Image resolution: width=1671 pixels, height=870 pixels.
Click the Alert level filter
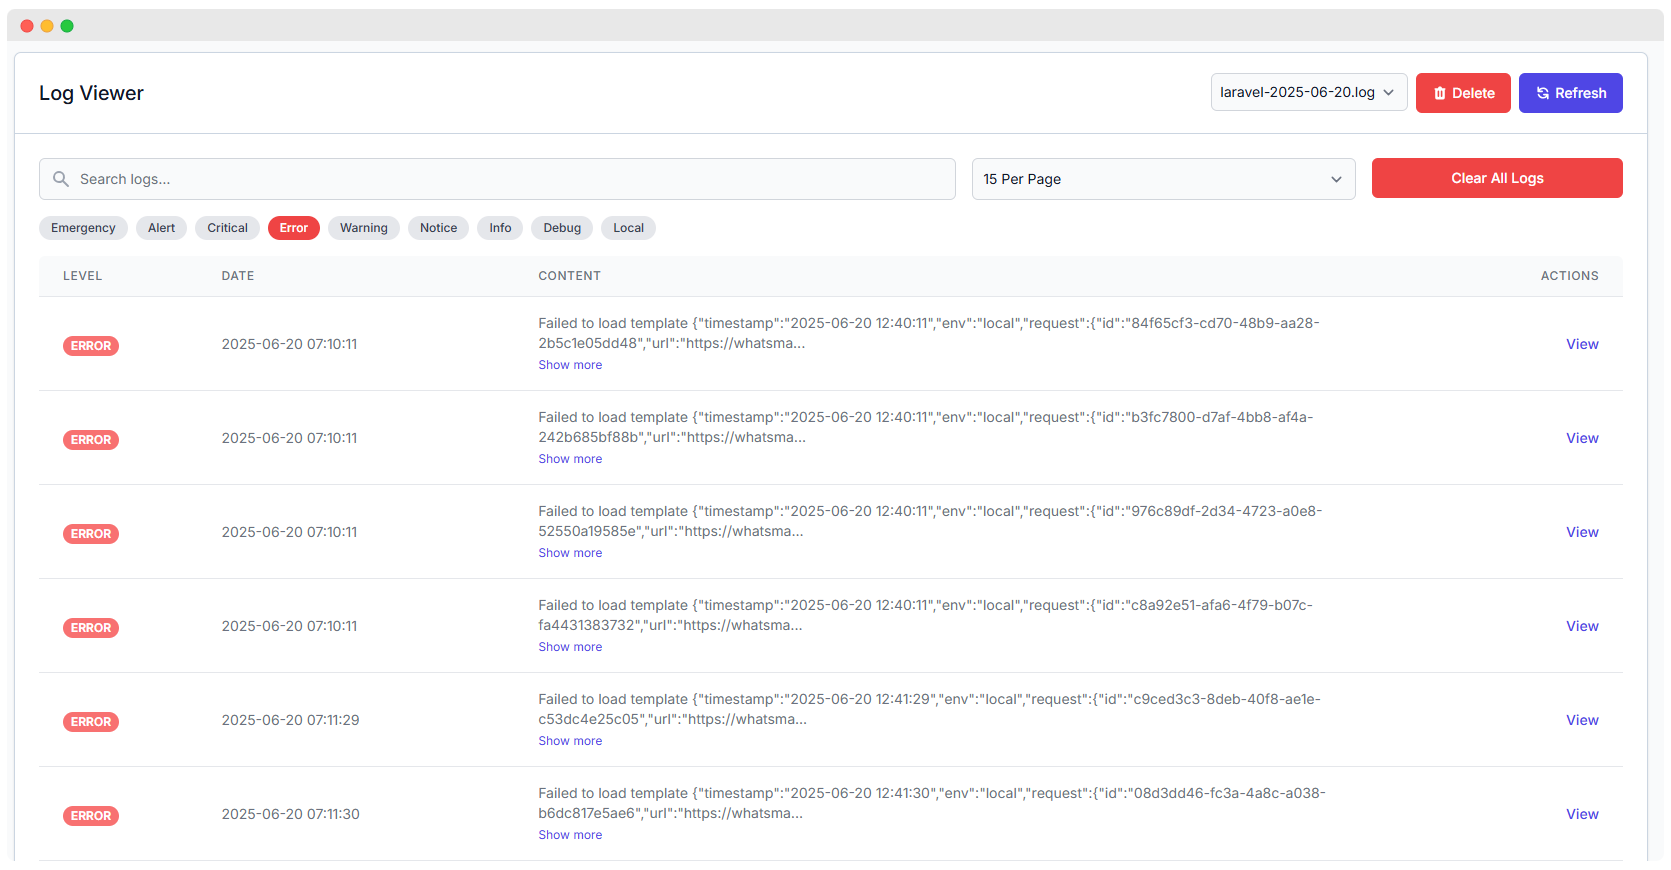coord(161,228)
